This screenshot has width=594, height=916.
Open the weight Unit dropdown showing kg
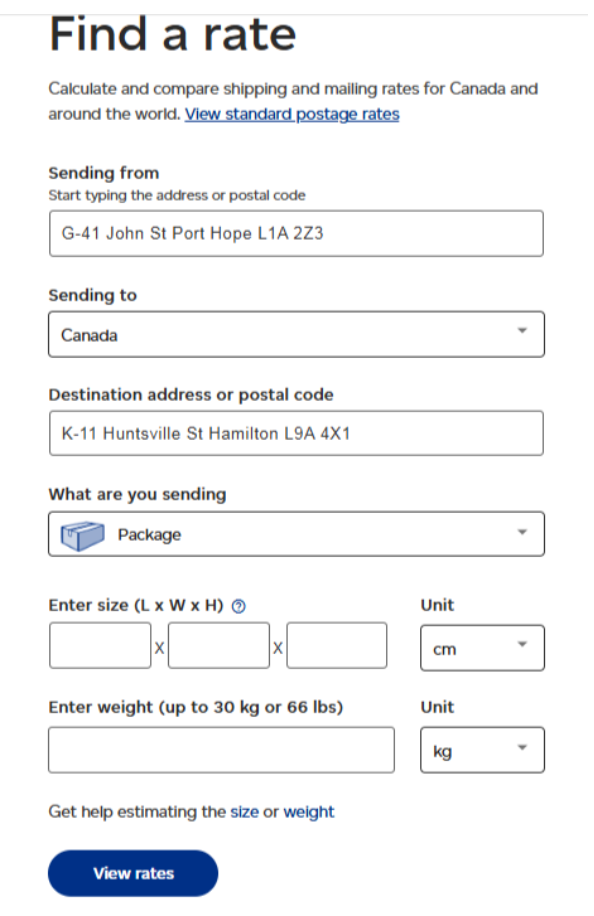[x=482, y=749]
